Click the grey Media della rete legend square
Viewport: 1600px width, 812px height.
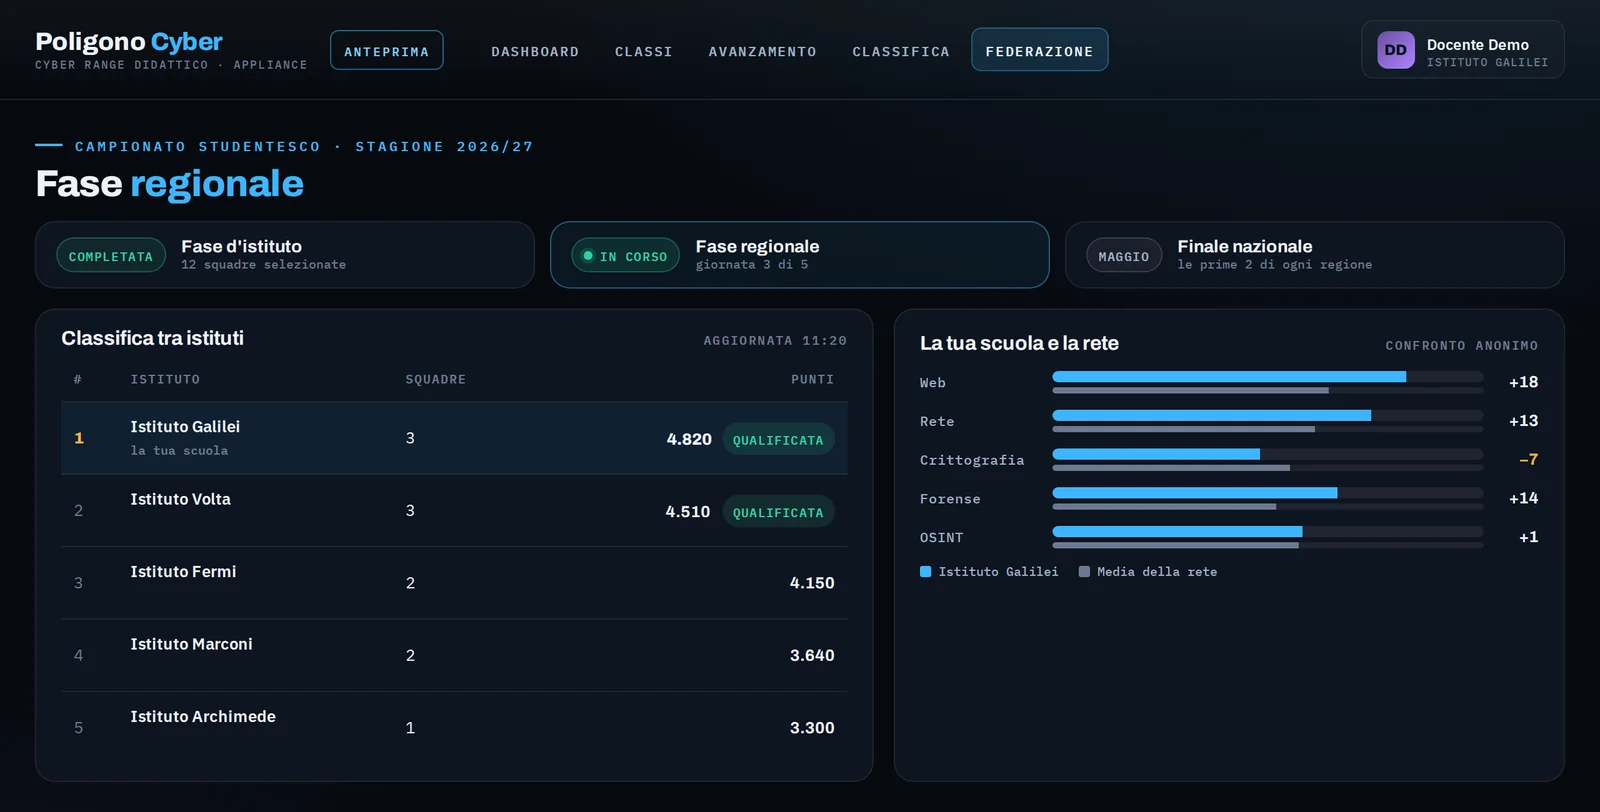pos(1084,572)
